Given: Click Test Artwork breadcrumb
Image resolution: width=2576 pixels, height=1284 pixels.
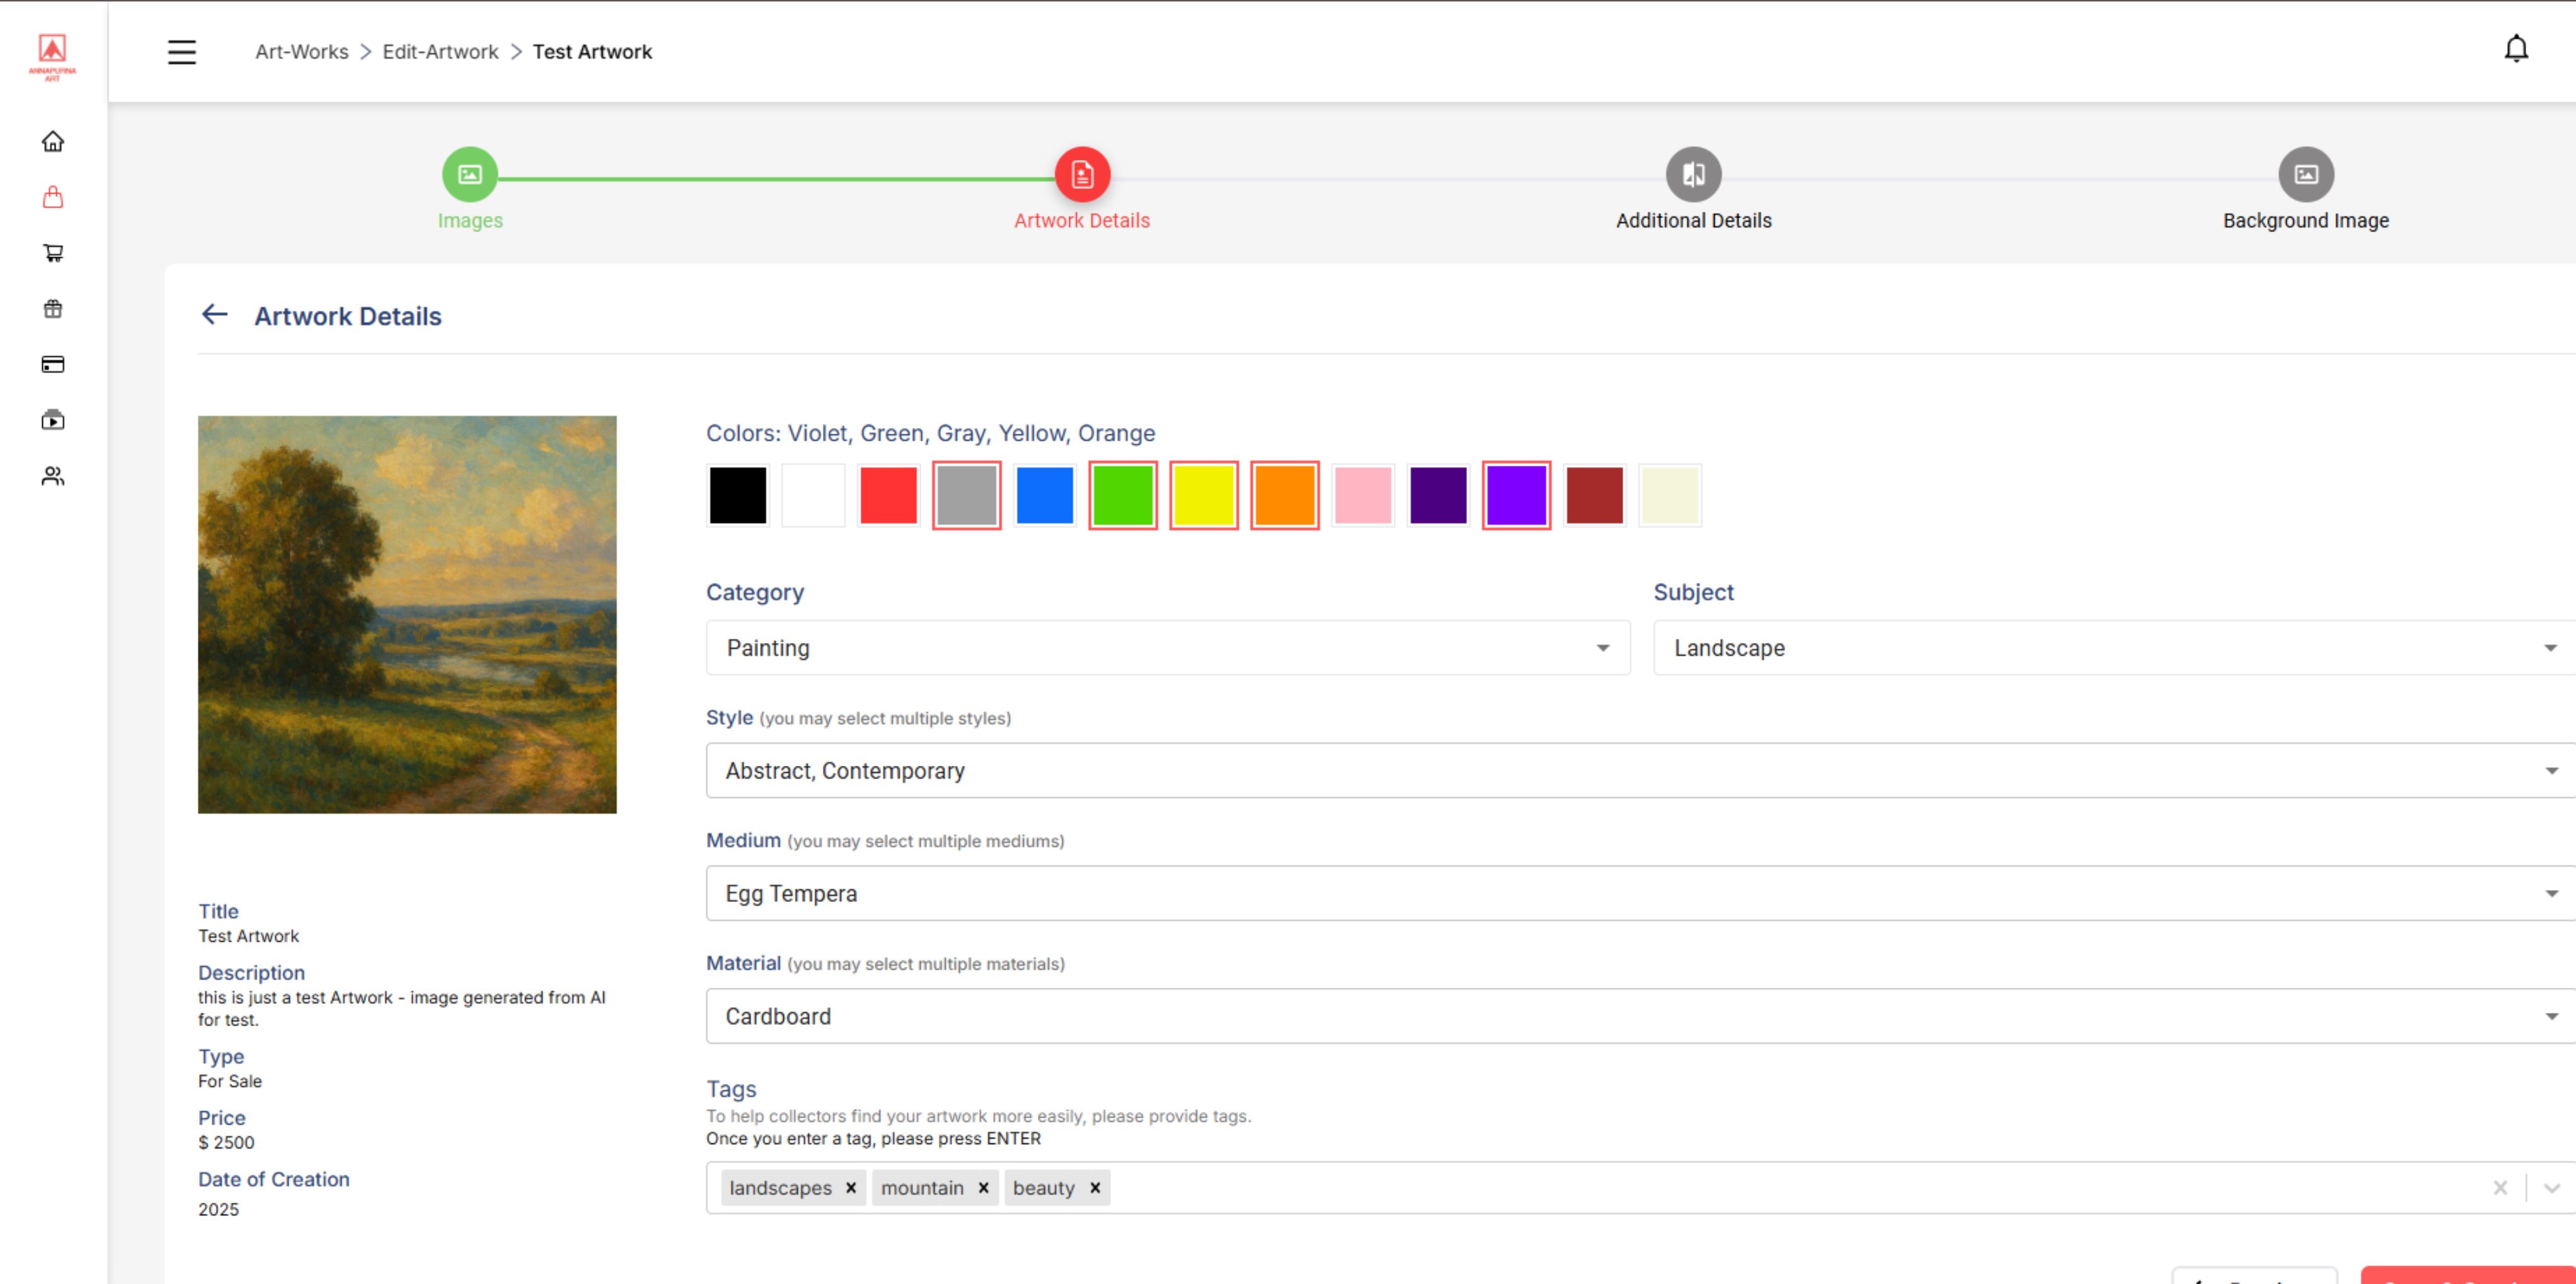Looking at the screenshot, I should (x=592, y=52).
